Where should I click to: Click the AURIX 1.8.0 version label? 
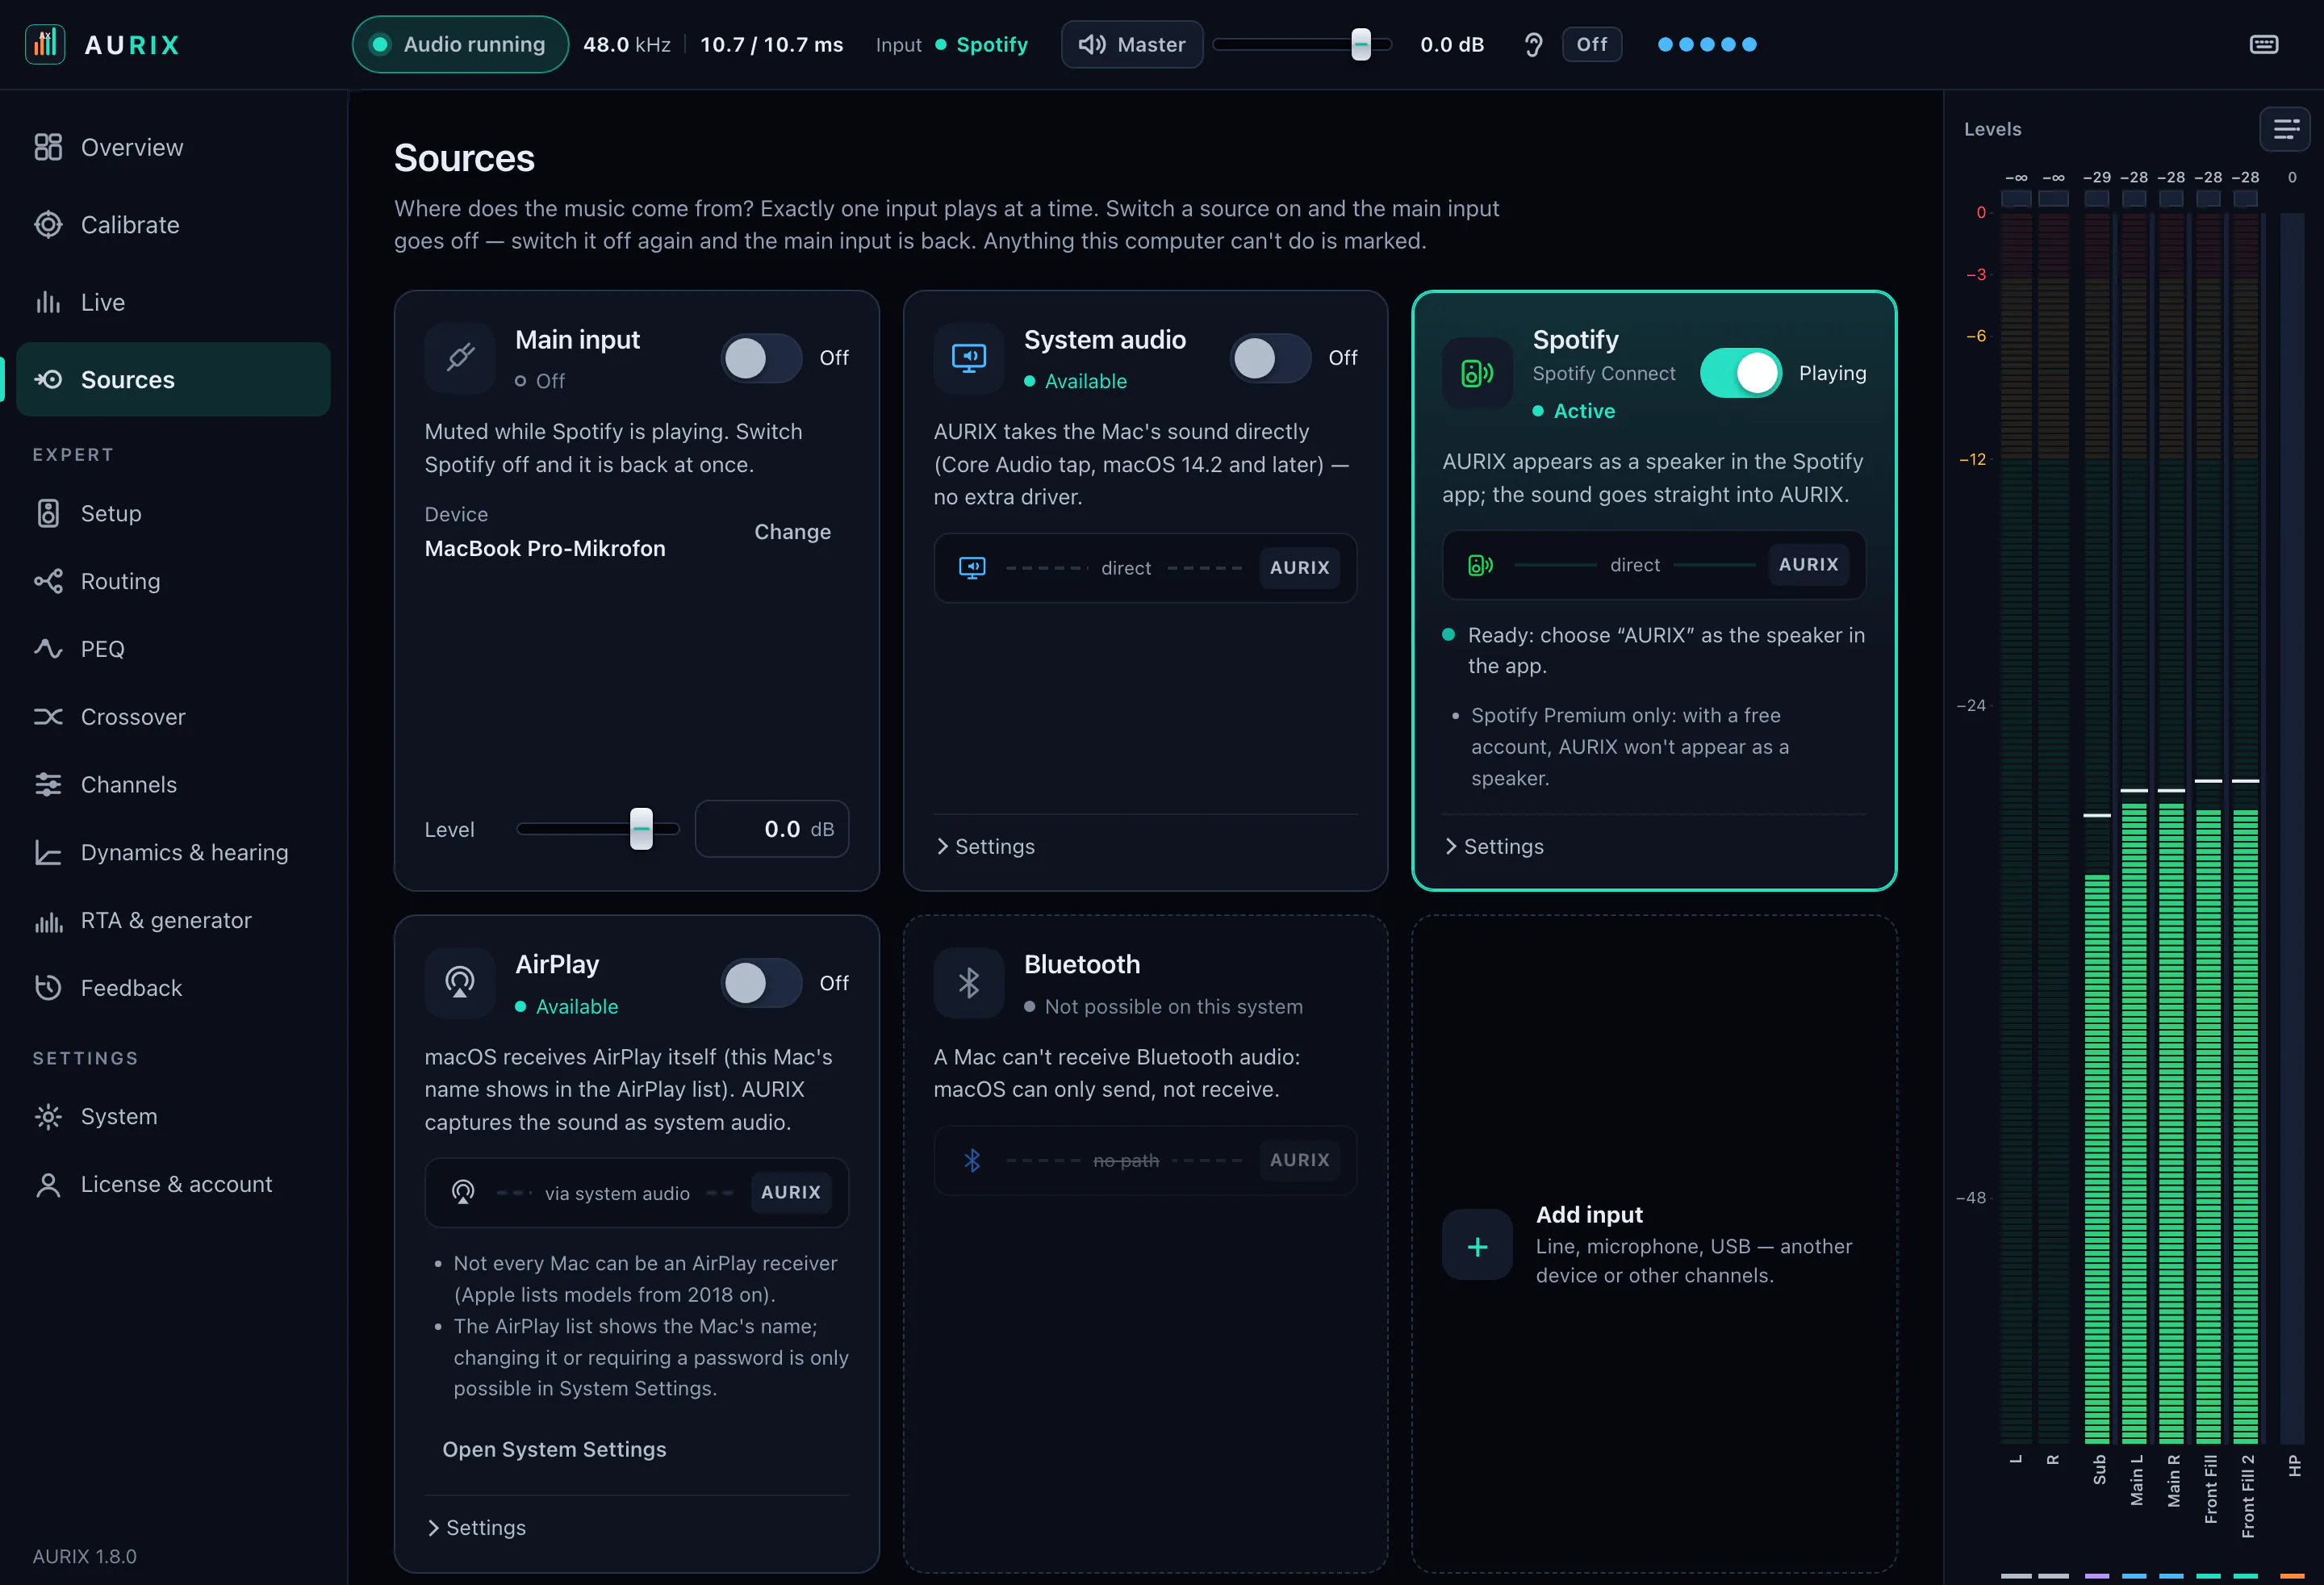[x=84, y=1556]
